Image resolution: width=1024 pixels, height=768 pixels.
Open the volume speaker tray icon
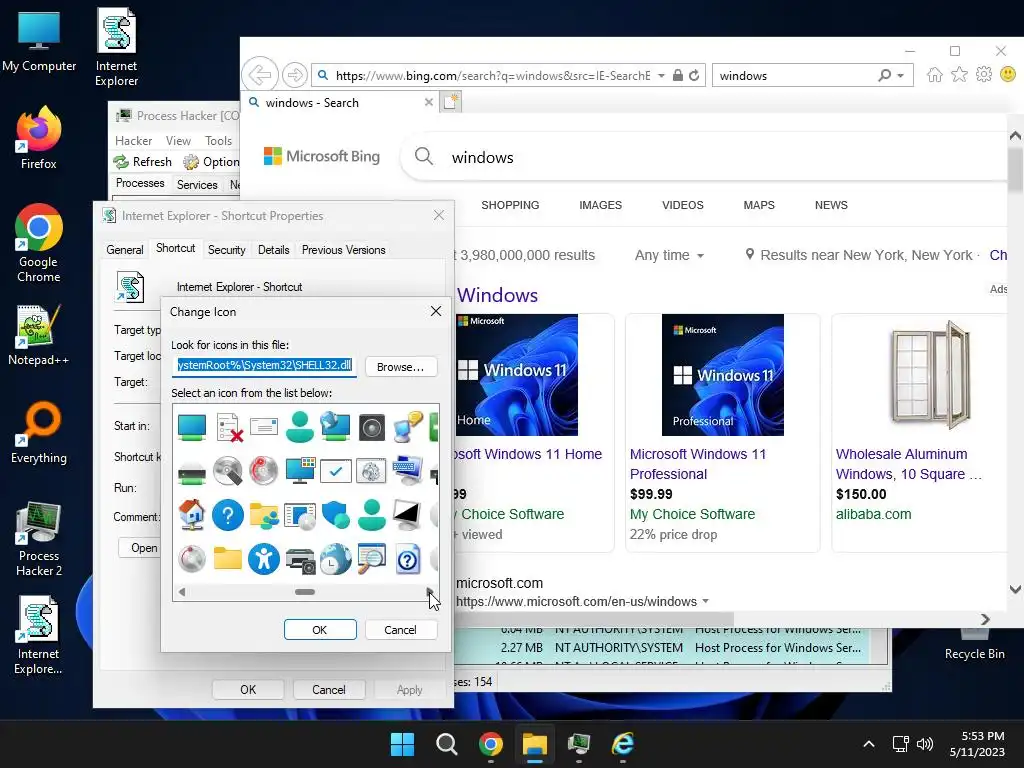(925, 744)
